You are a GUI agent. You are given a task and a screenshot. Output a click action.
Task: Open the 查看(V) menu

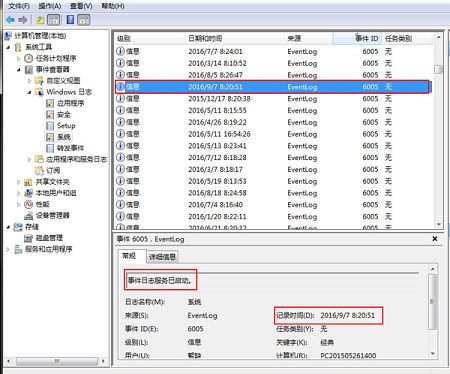click(x=81, y=6)
